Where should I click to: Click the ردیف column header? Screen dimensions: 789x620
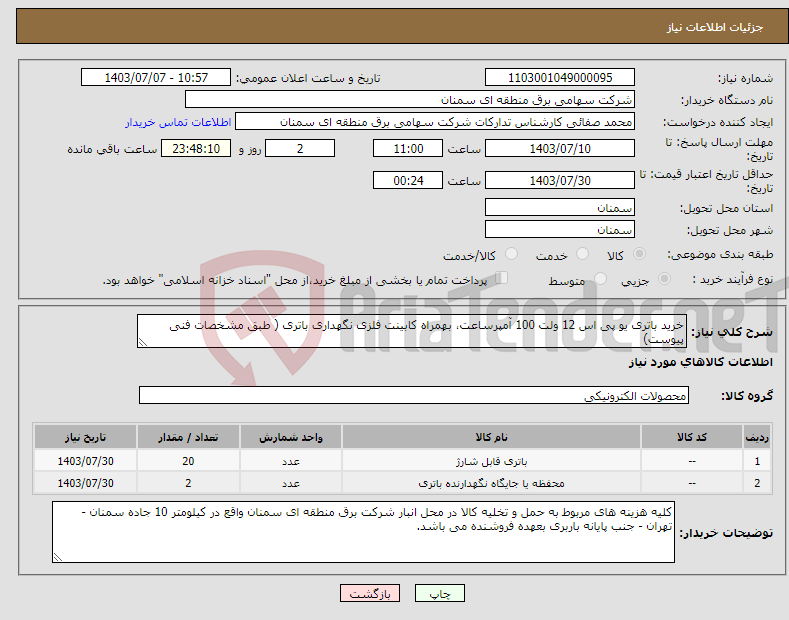click(x=757, y=437)
